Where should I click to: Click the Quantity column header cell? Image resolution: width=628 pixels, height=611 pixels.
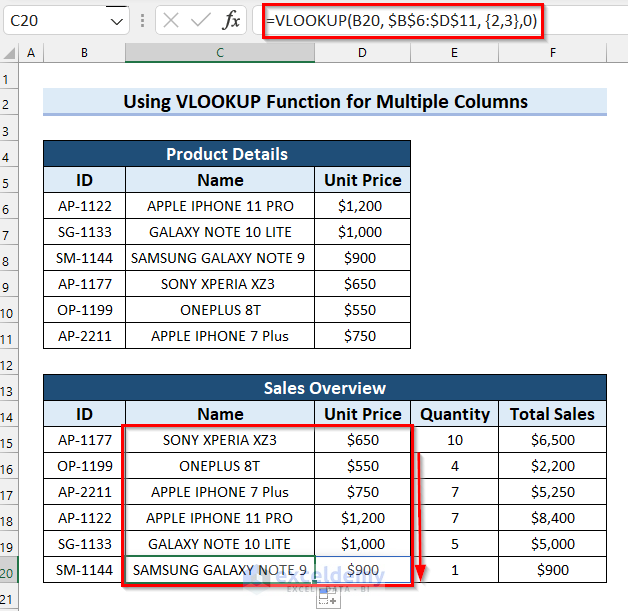[455, 414]
